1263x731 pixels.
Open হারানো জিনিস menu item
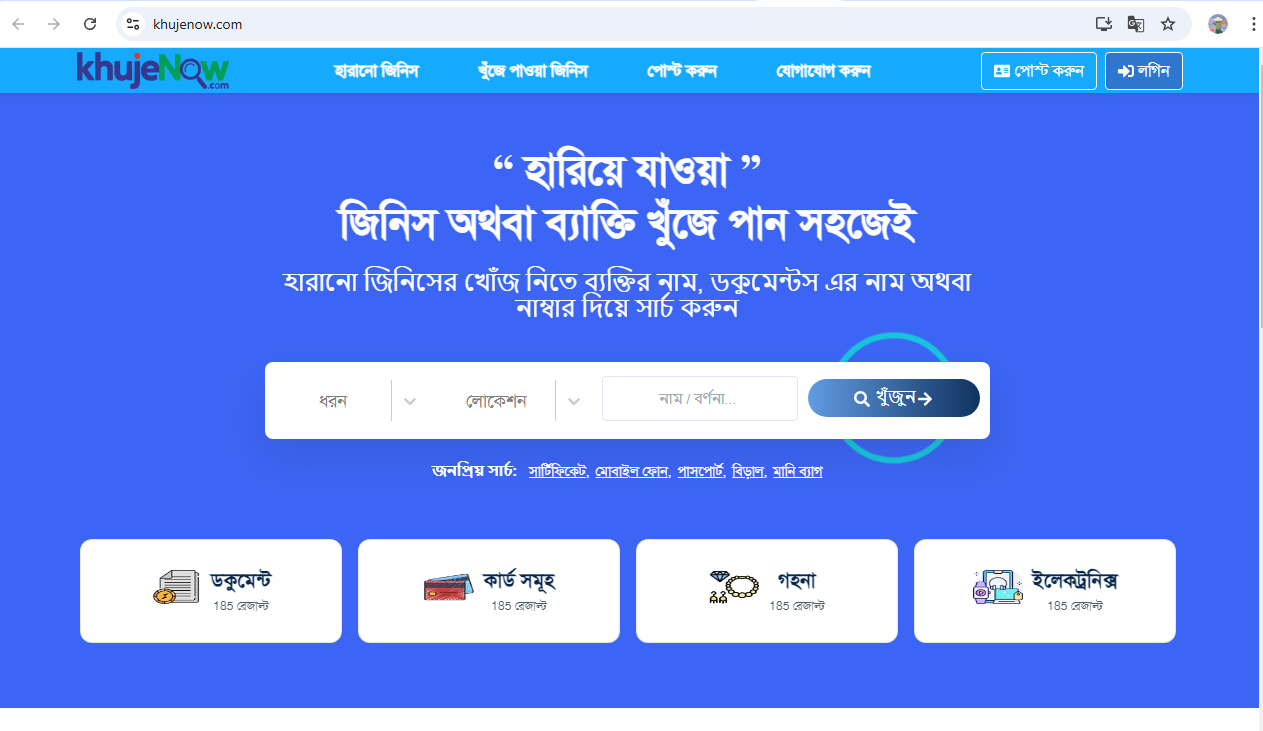[376, 71]
